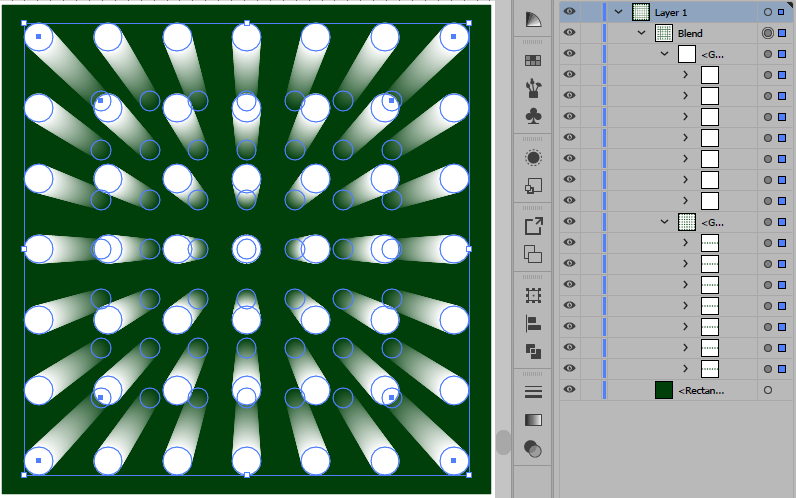Open the Stroke panel icon

point(533,392)
